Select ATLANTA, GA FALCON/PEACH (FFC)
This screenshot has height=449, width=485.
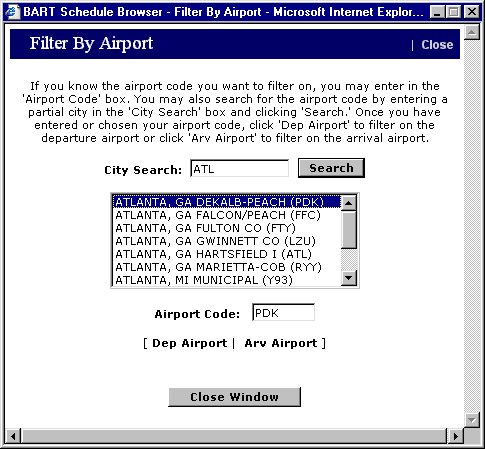tap(227, 215)
